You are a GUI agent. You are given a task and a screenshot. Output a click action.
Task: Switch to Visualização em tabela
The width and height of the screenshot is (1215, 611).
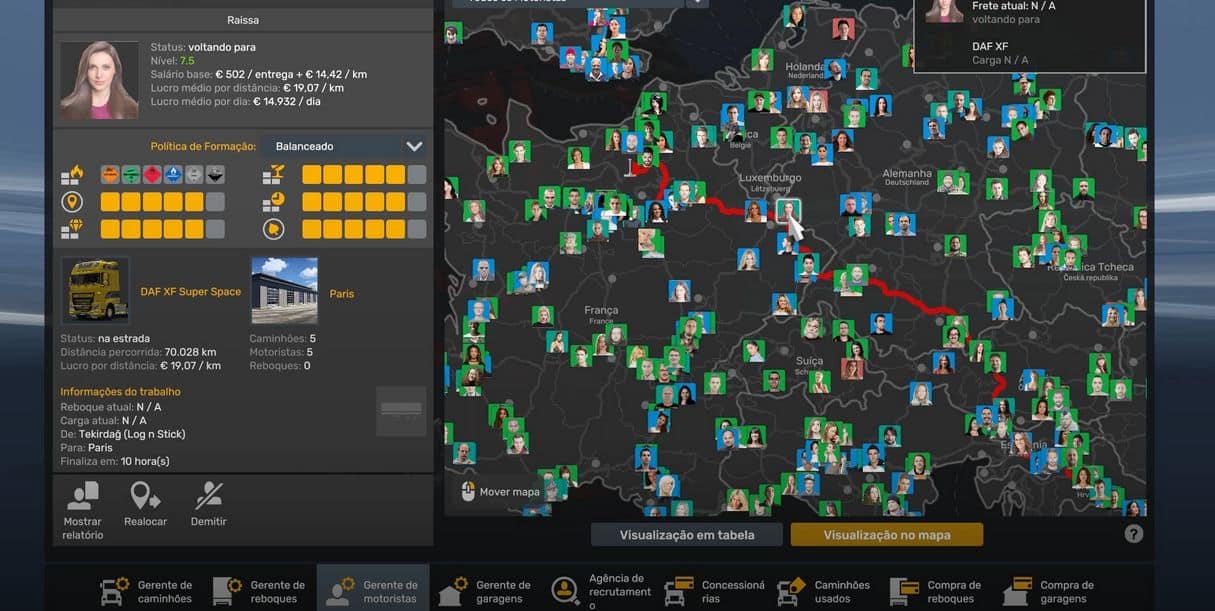pyautogui.click(x=686, y=535)
